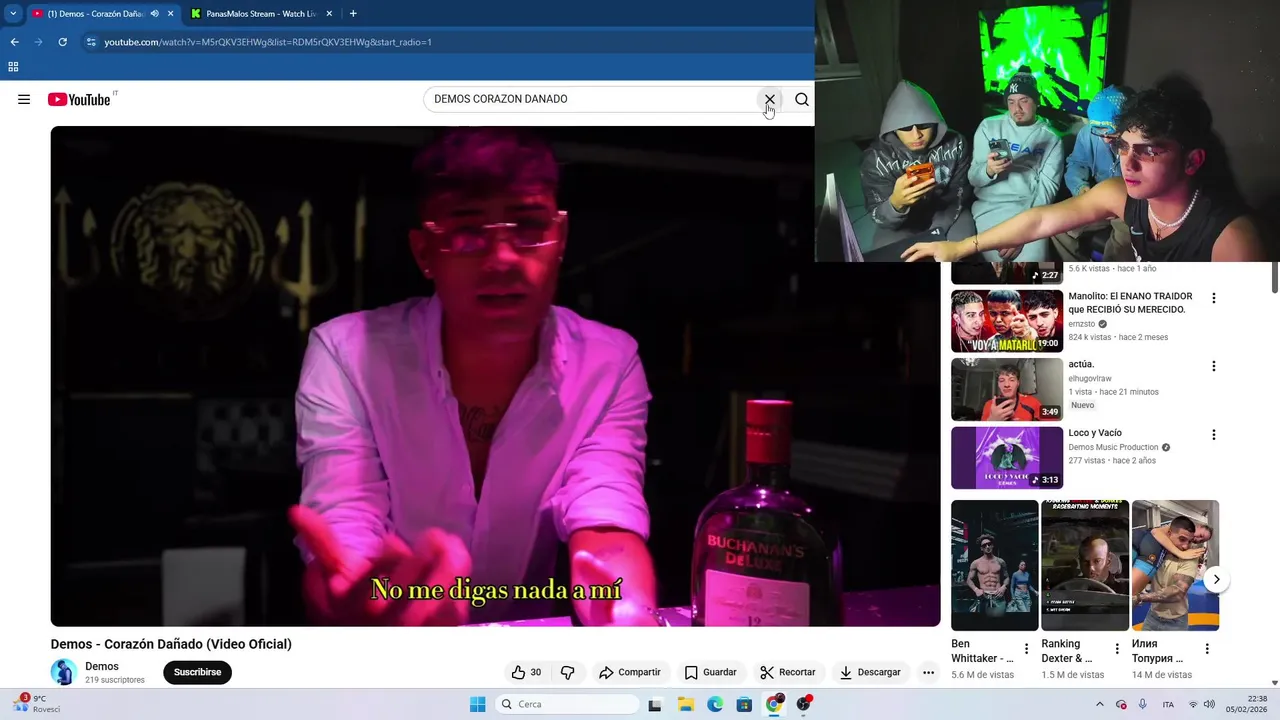Go forward in the browser
Screen dimensions: 1280x720
(38, 42)
